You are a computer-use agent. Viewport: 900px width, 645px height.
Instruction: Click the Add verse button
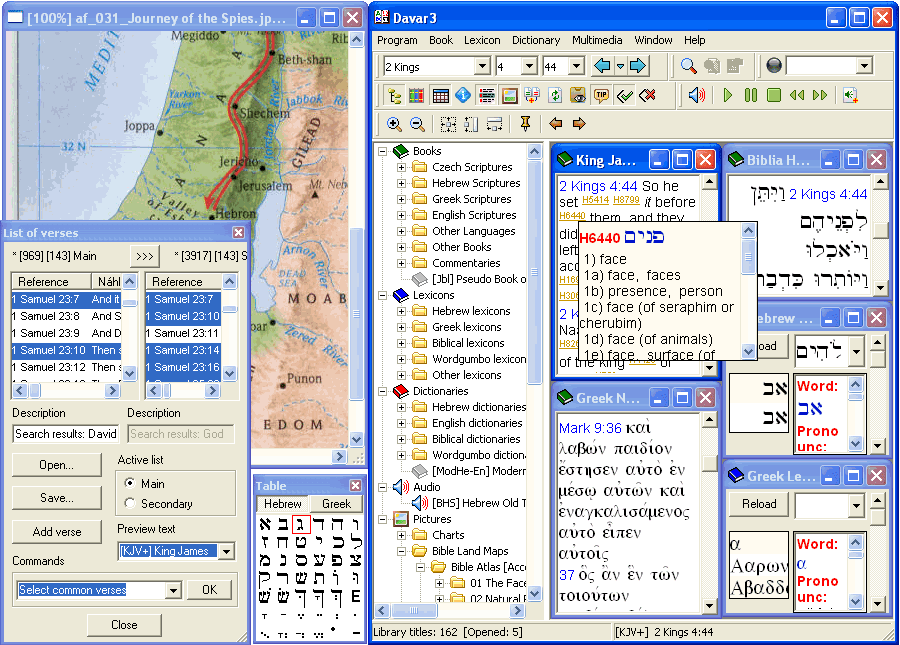pyautogui.click(x=57, y=532)
